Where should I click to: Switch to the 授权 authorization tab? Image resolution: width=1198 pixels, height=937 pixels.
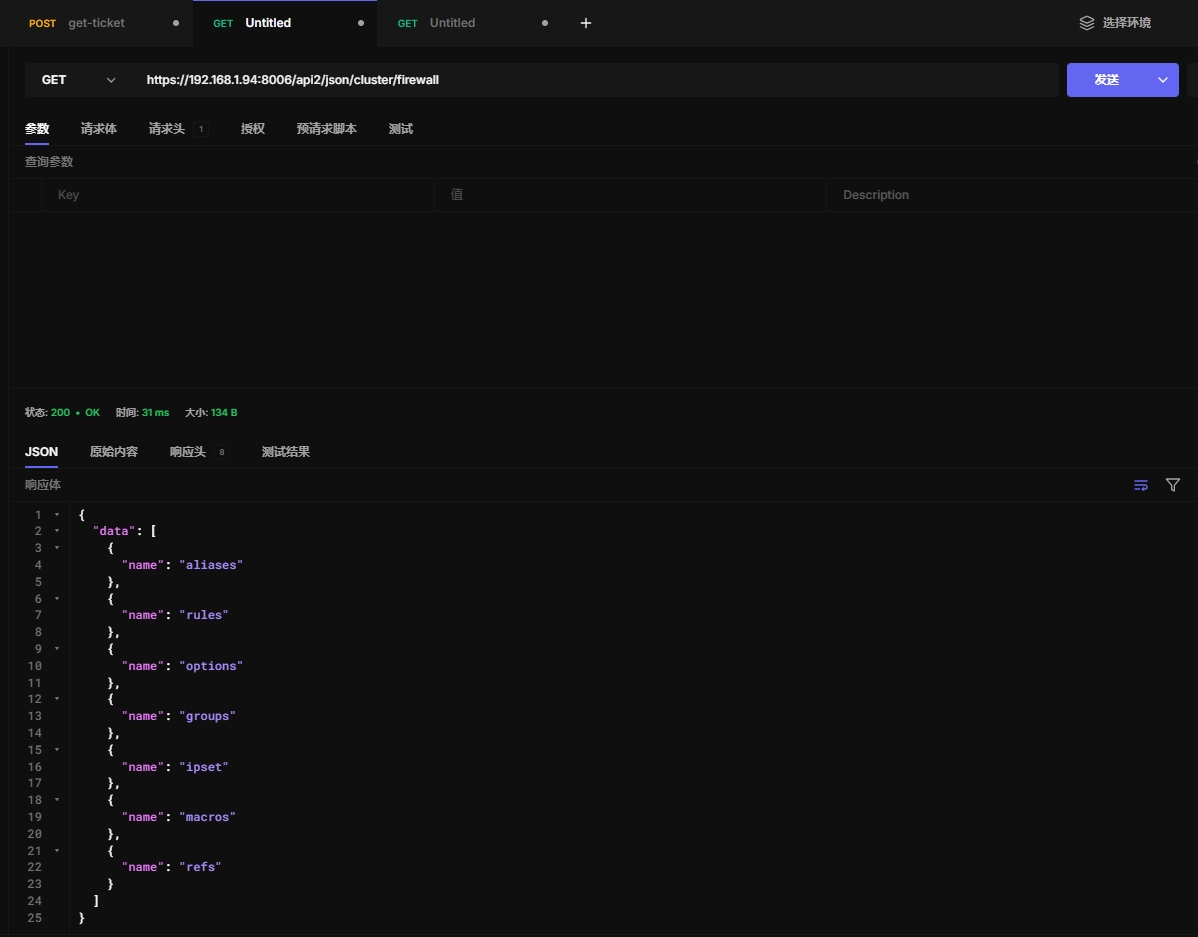point(253,129)
